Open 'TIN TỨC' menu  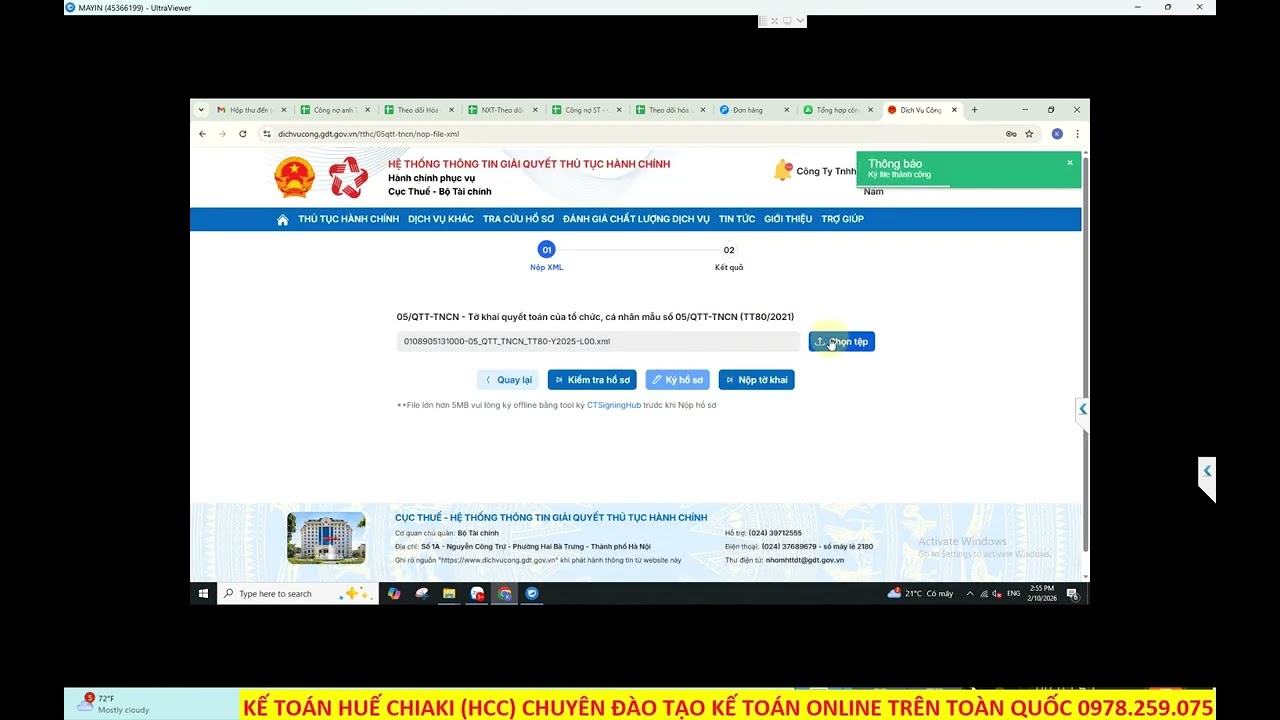pos(737,219)
